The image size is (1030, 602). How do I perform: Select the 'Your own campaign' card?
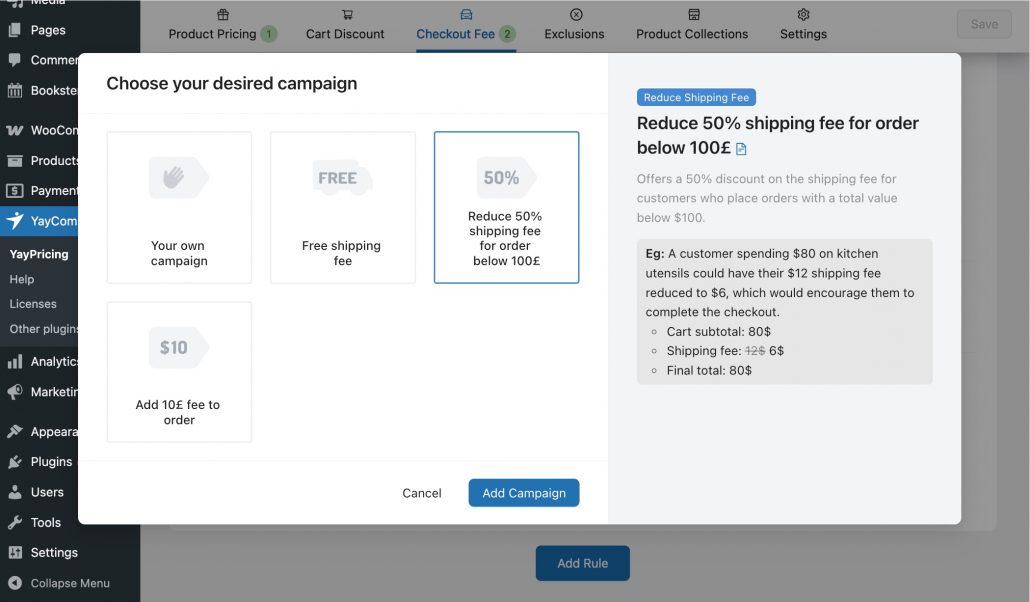point(179,207)
